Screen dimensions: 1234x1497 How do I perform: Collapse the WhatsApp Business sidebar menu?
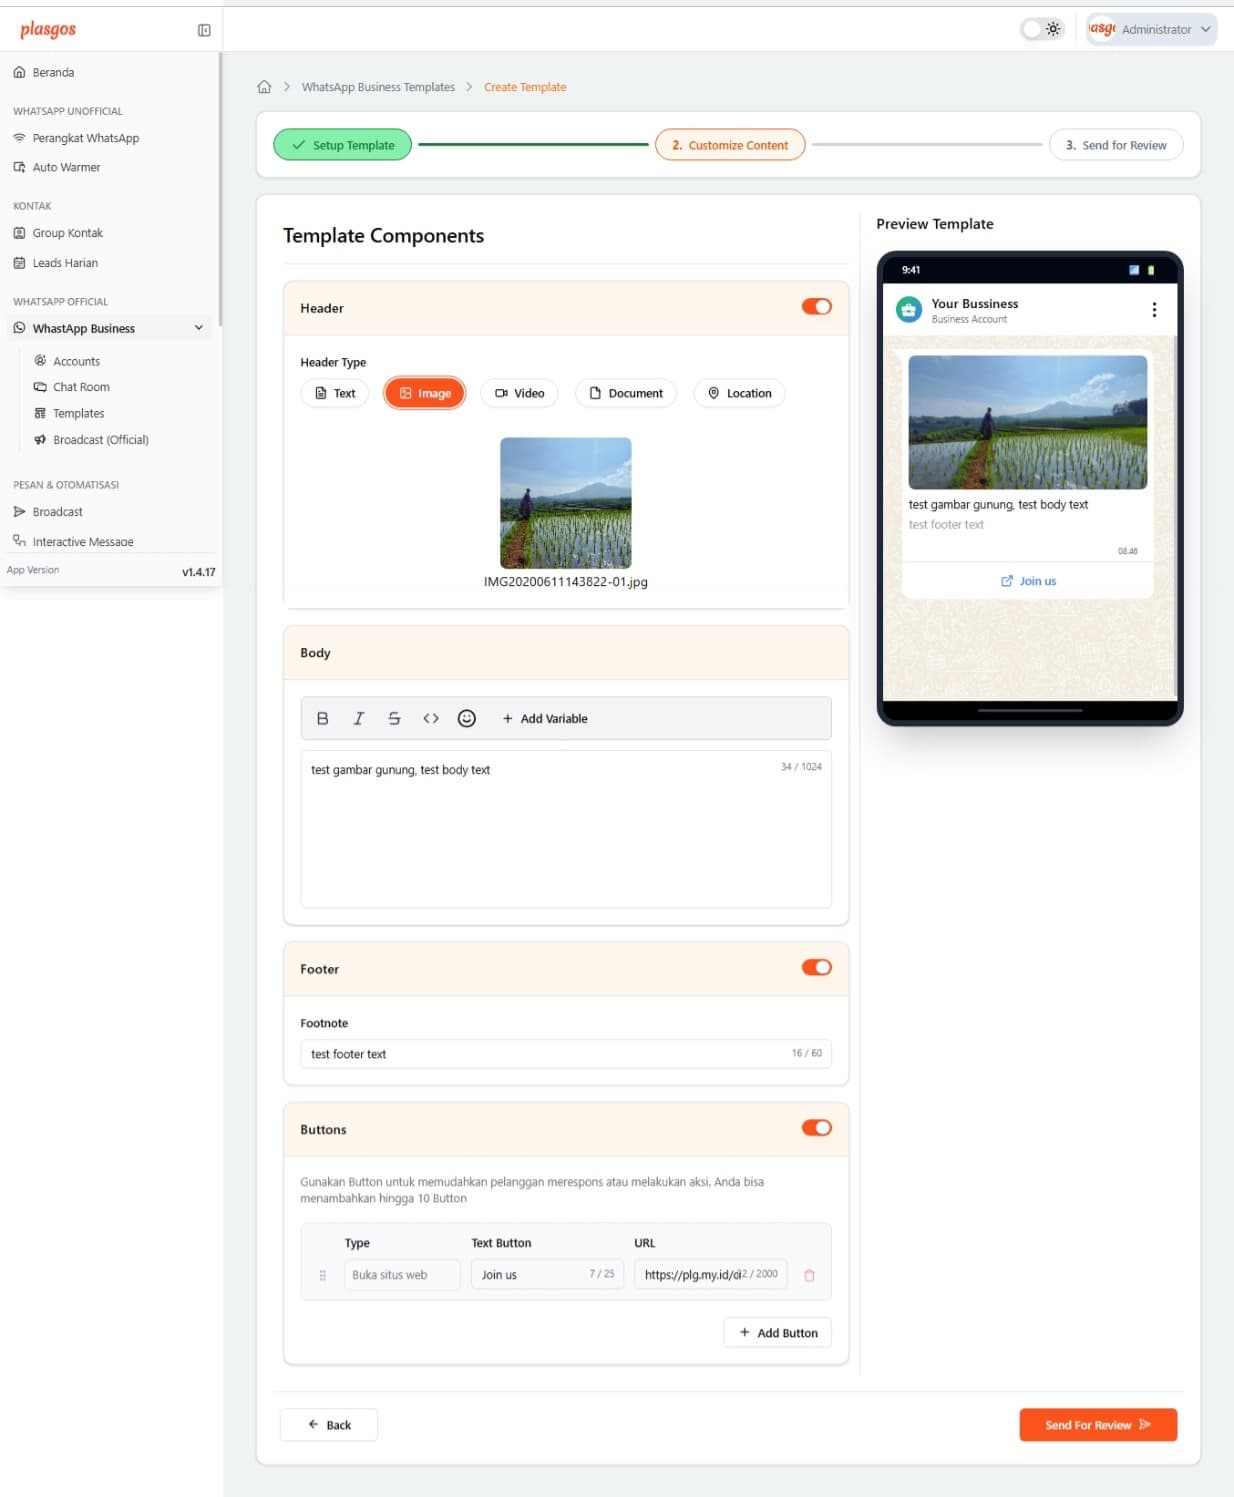tap(198, 327)
